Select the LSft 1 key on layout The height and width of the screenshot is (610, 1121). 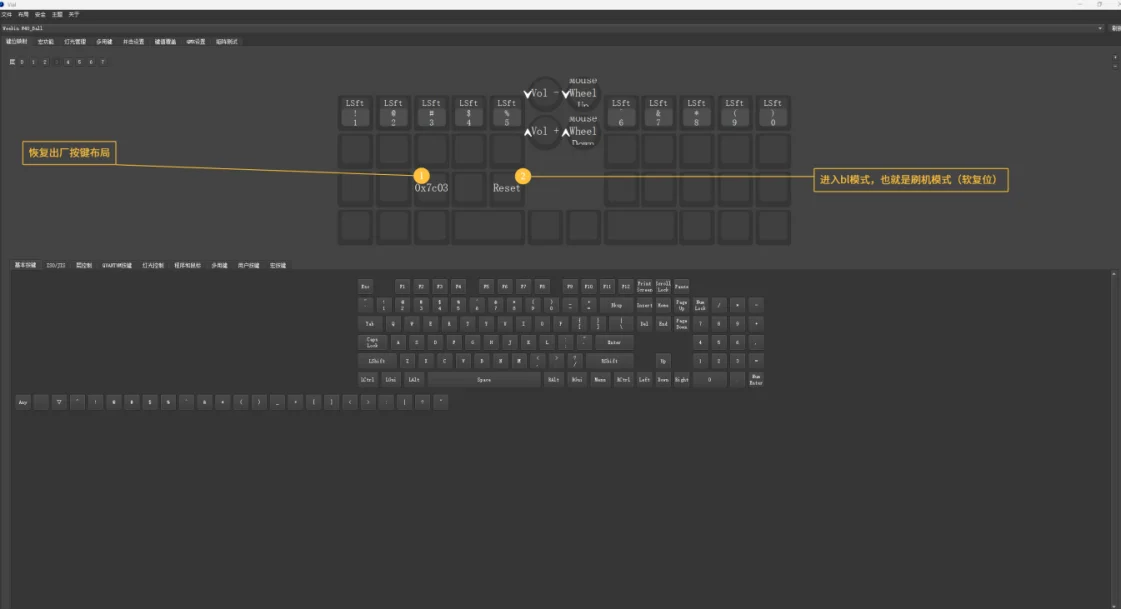coord(355,113)
